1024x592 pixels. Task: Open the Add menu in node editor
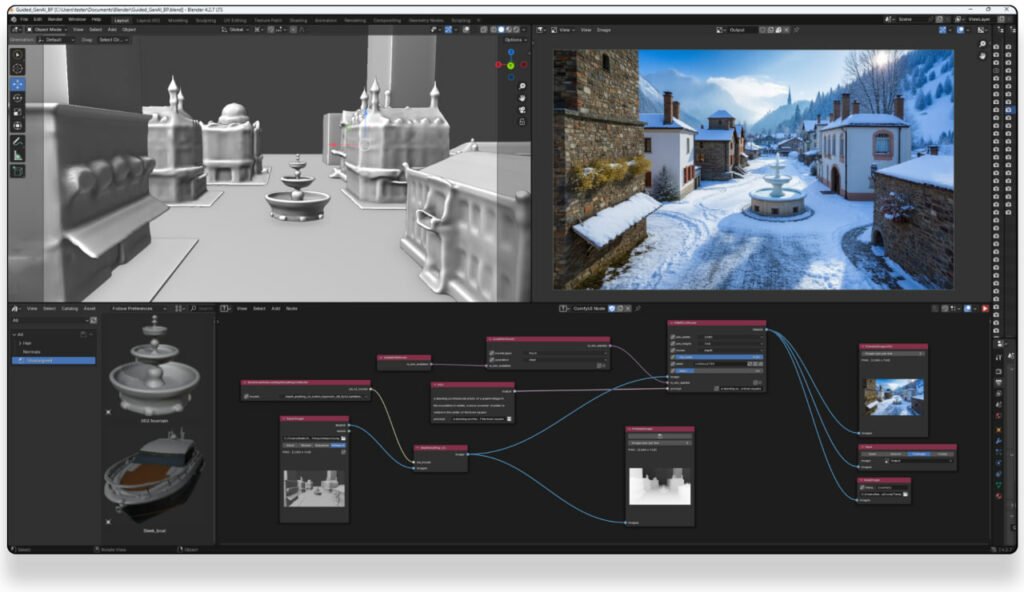tap(275, 308)
